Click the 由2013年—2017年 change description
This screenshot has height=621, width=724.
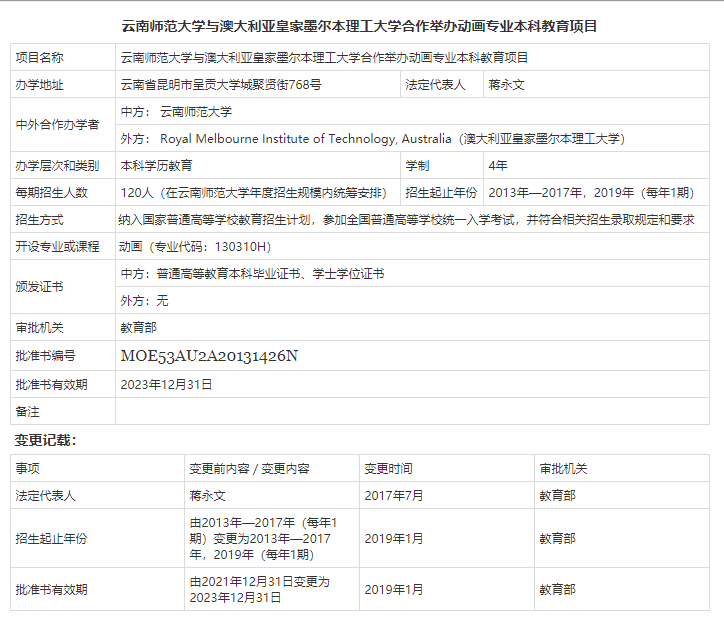[x=263, y=538]
